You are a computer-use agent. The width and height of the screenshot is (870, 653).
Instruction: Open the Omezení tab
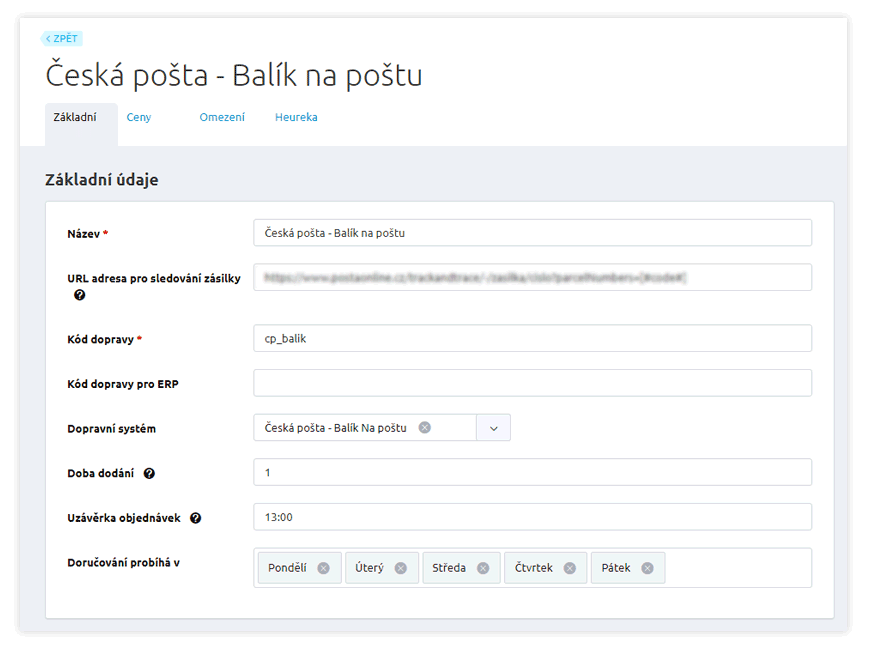coord(222,117)
